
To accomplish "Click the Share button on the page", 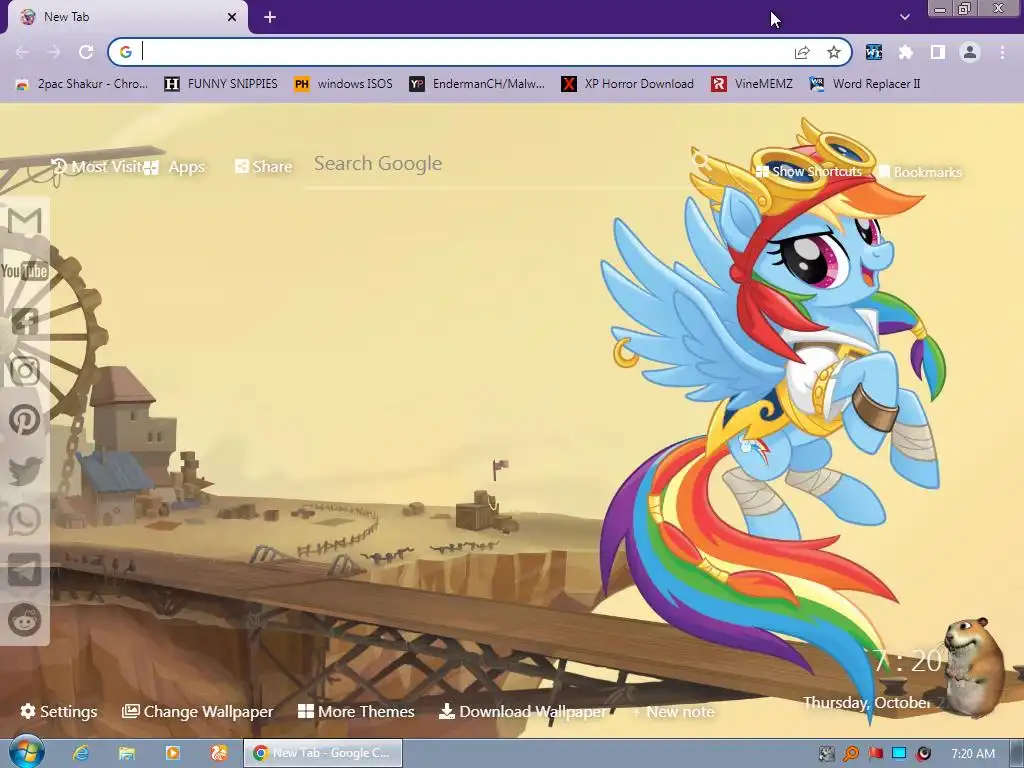I will [x=264, y=167].
